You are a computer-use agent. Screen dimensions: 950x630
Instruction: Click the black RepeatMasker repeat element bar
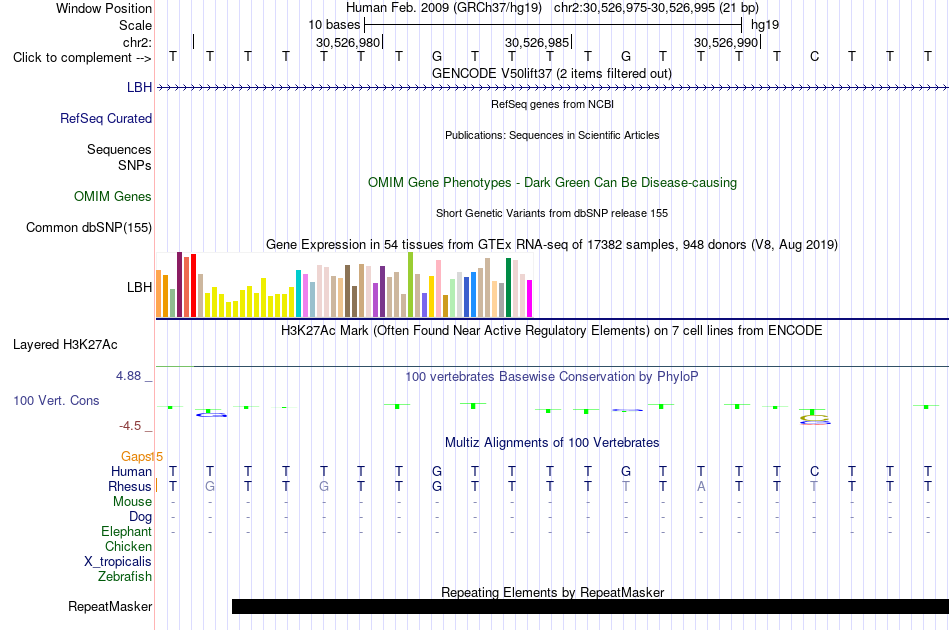pyautogui.click(x=590, y=606)
